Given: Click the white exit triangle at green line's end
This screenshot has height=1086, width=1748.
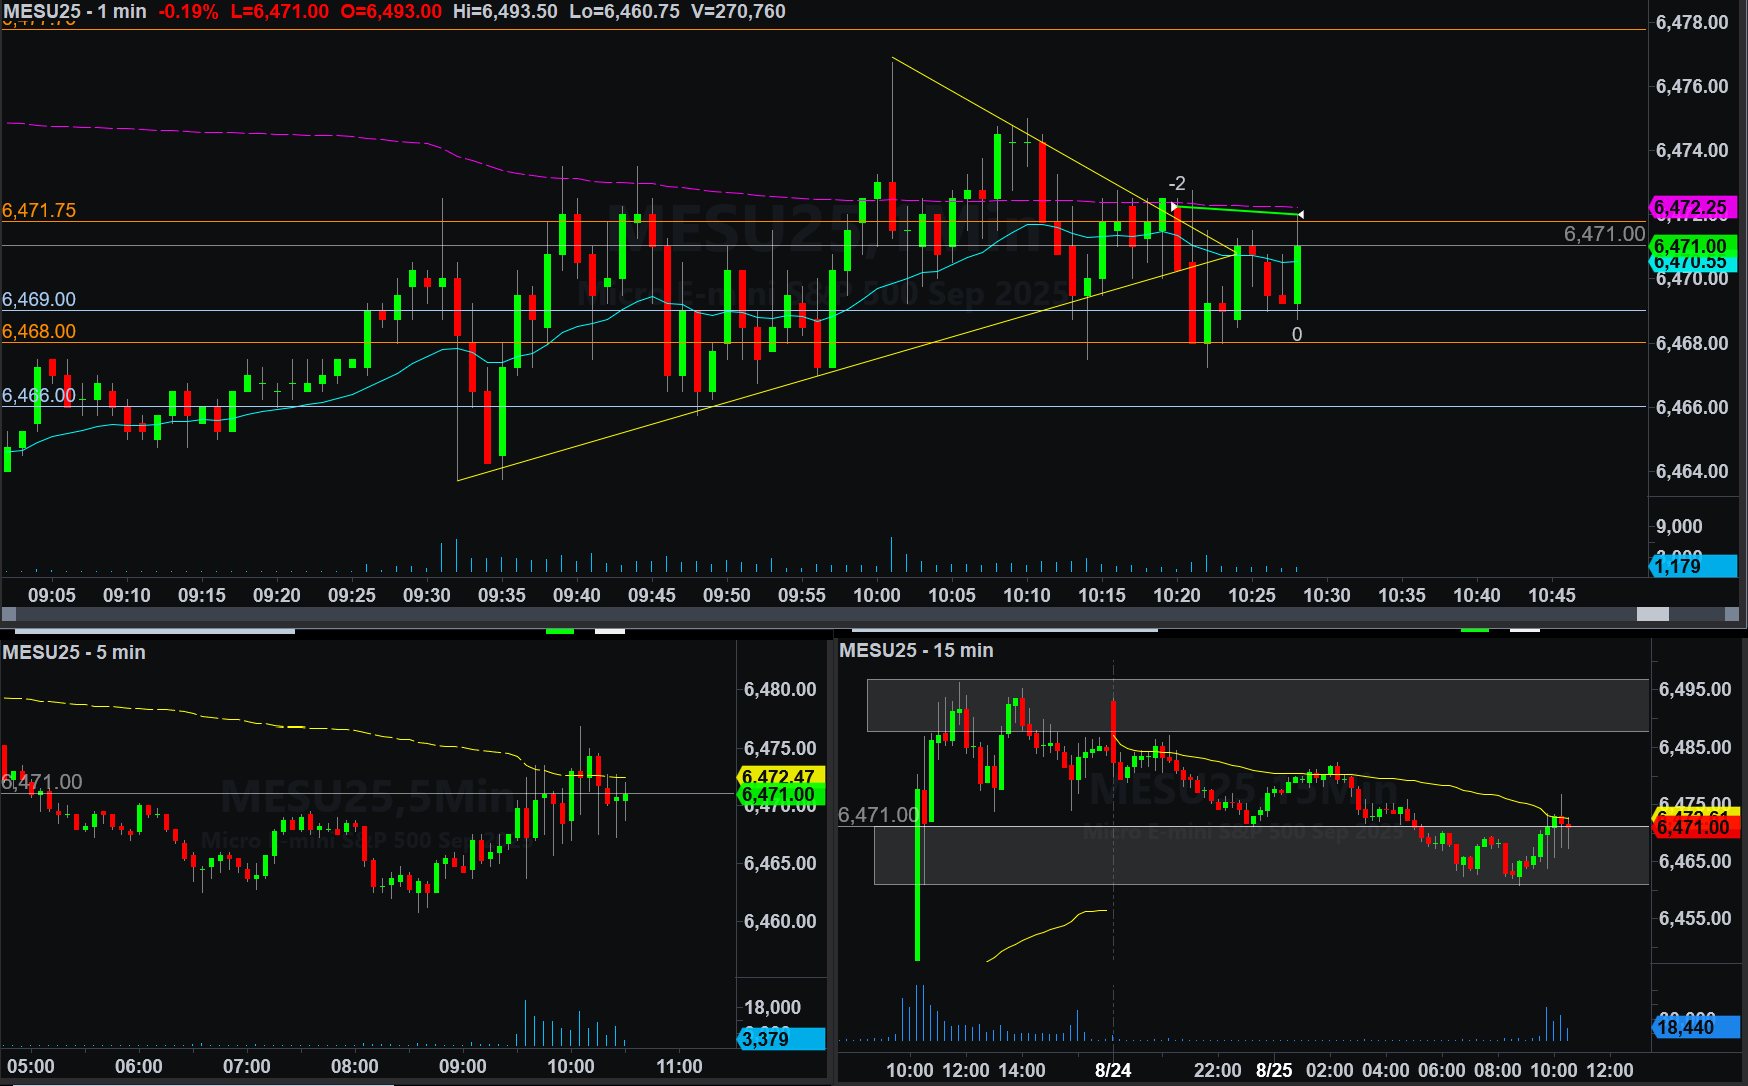Looking at the screenshot, I should tap(1300, 215).
